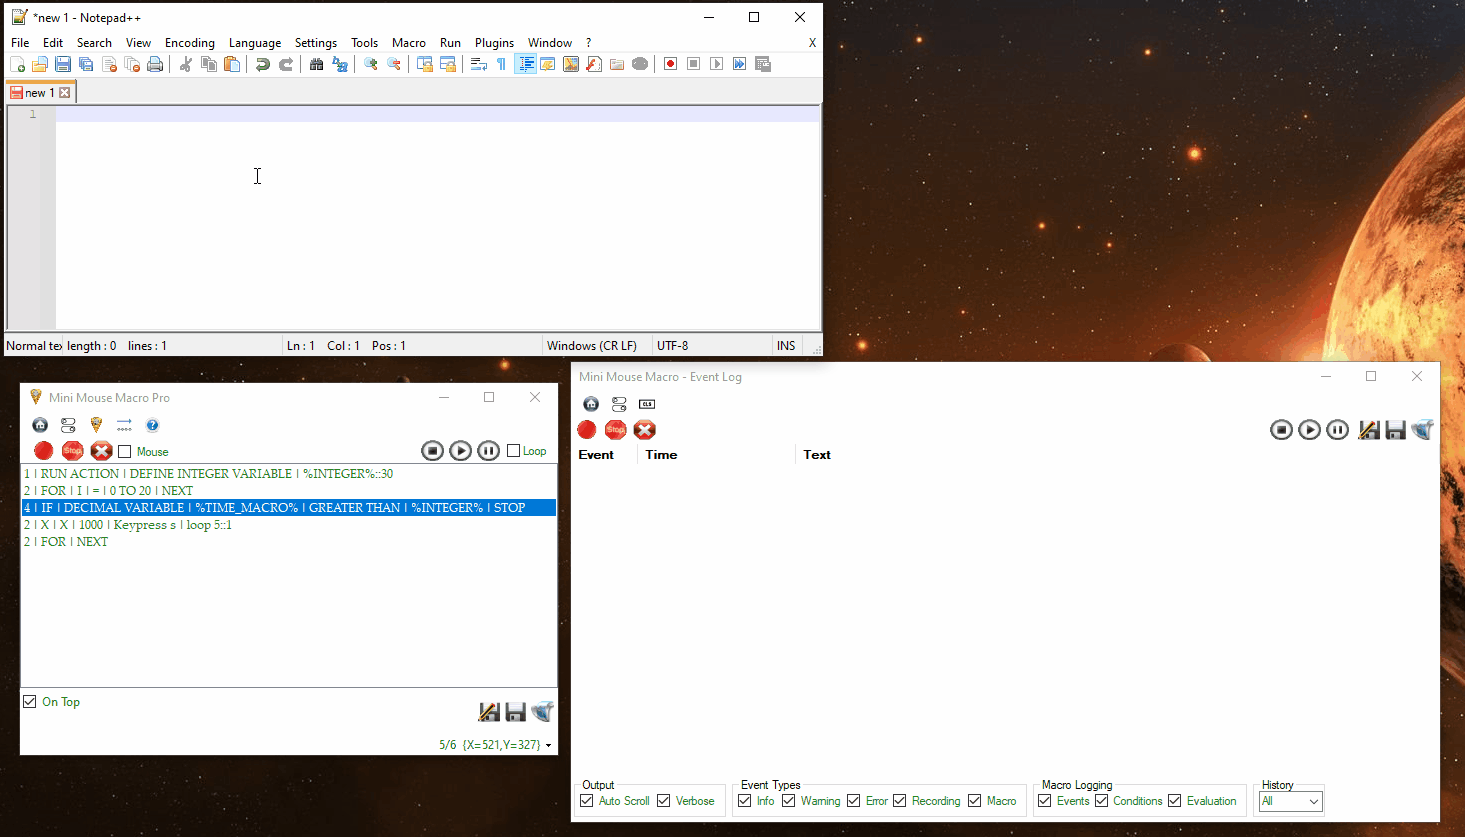
Task: Click the home icon in Event Log window
Action: 591,404
